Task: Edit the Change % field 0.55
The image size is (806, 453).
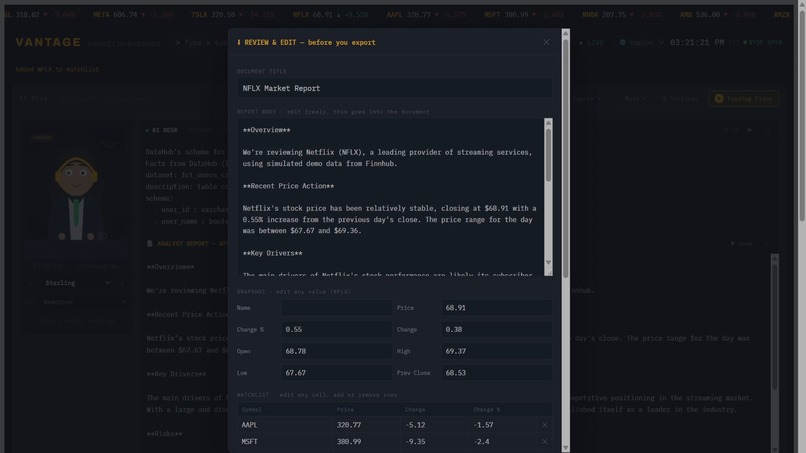Action: point(337,329)
